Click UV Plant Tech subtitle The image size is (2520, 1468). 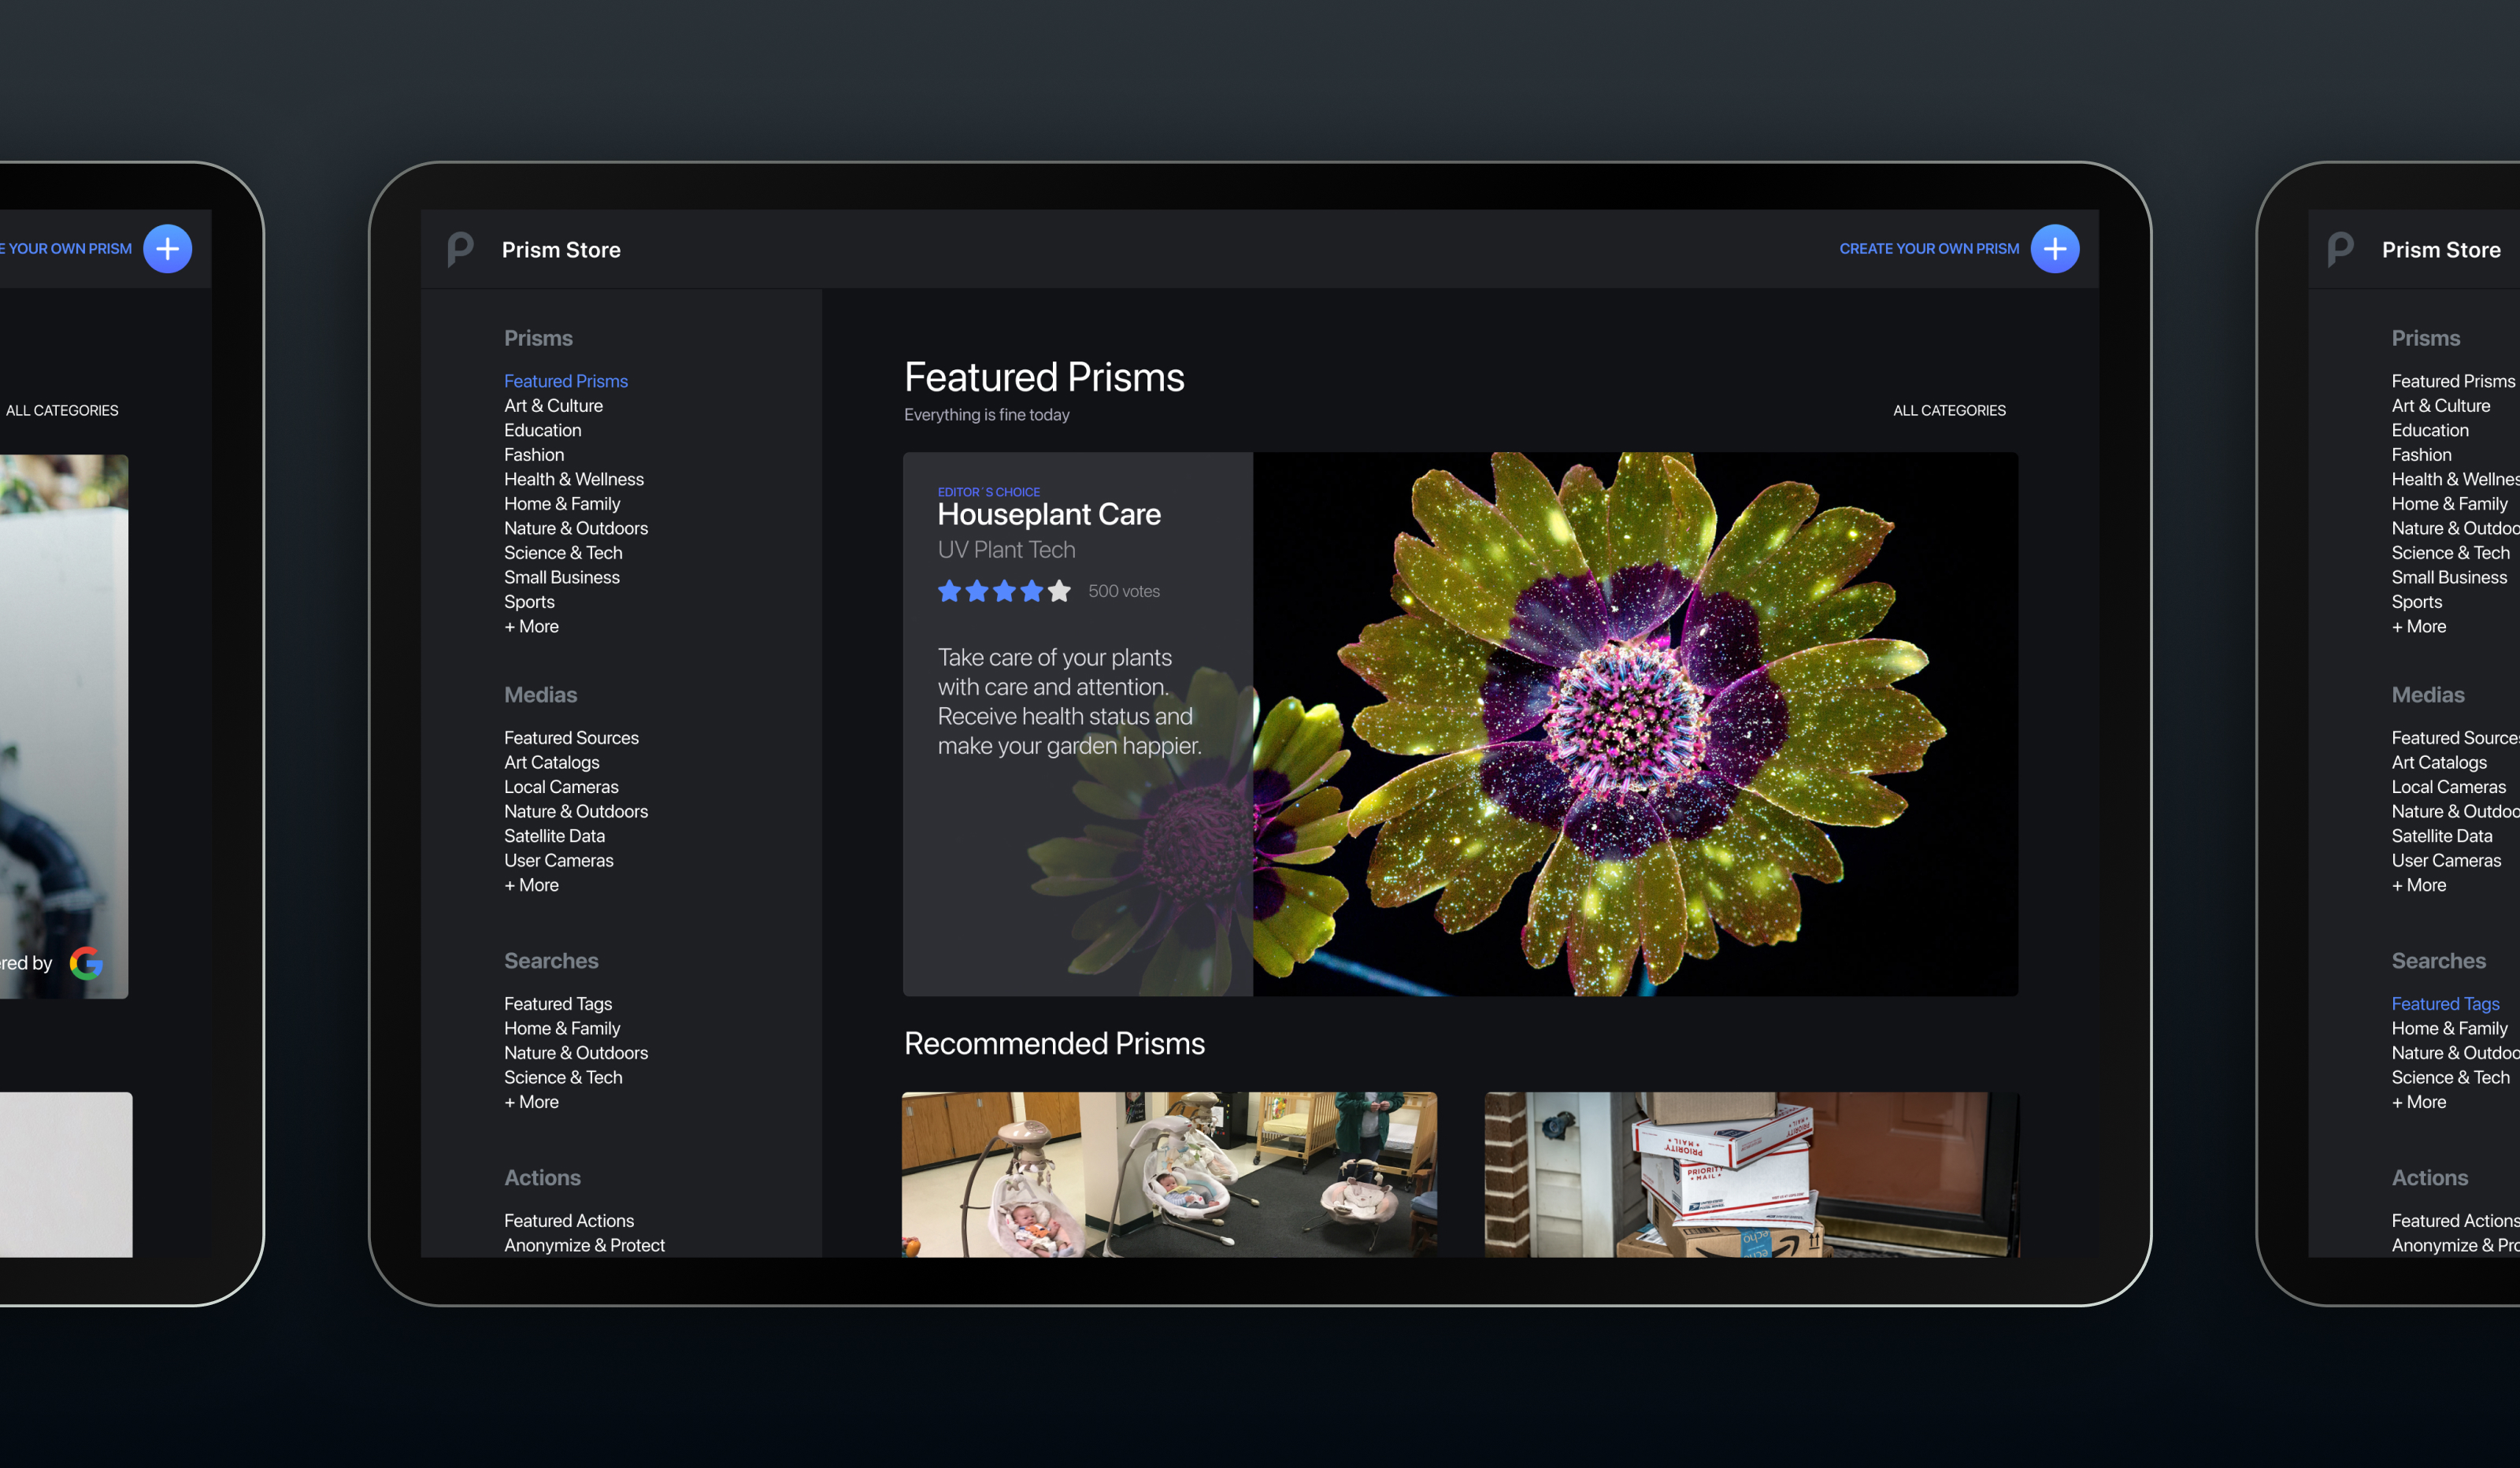(x=1006, y=550)
